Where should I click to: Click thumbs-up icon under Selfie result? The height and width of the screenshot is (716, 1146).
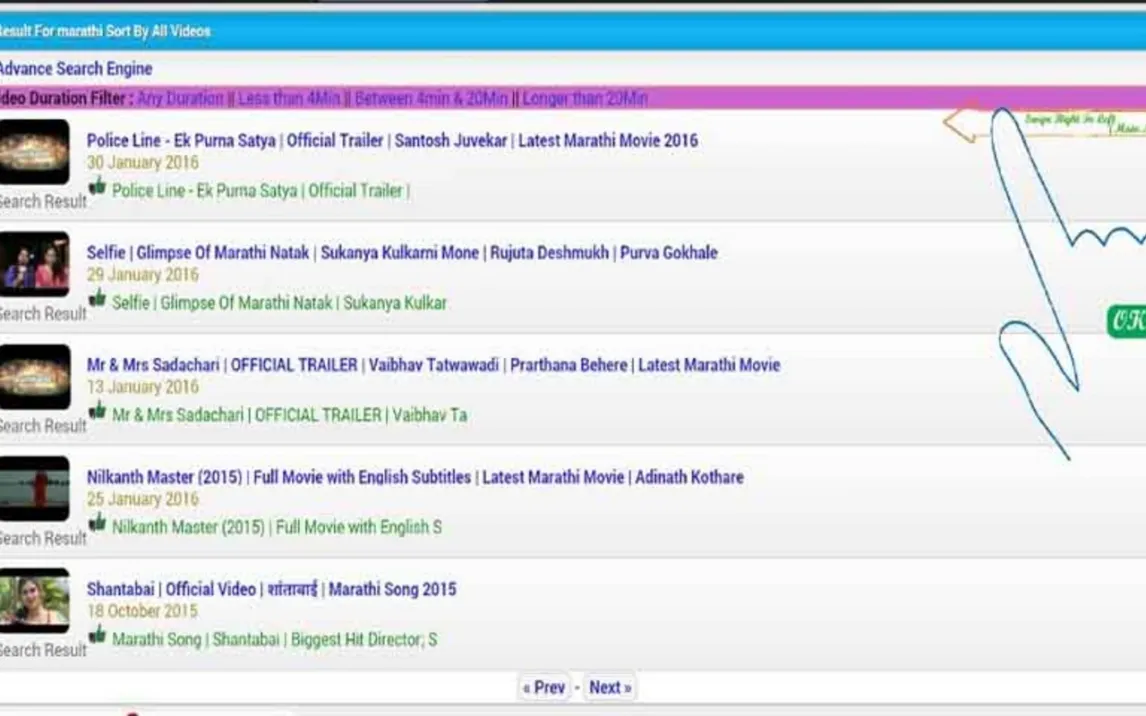tap(97, 299)
